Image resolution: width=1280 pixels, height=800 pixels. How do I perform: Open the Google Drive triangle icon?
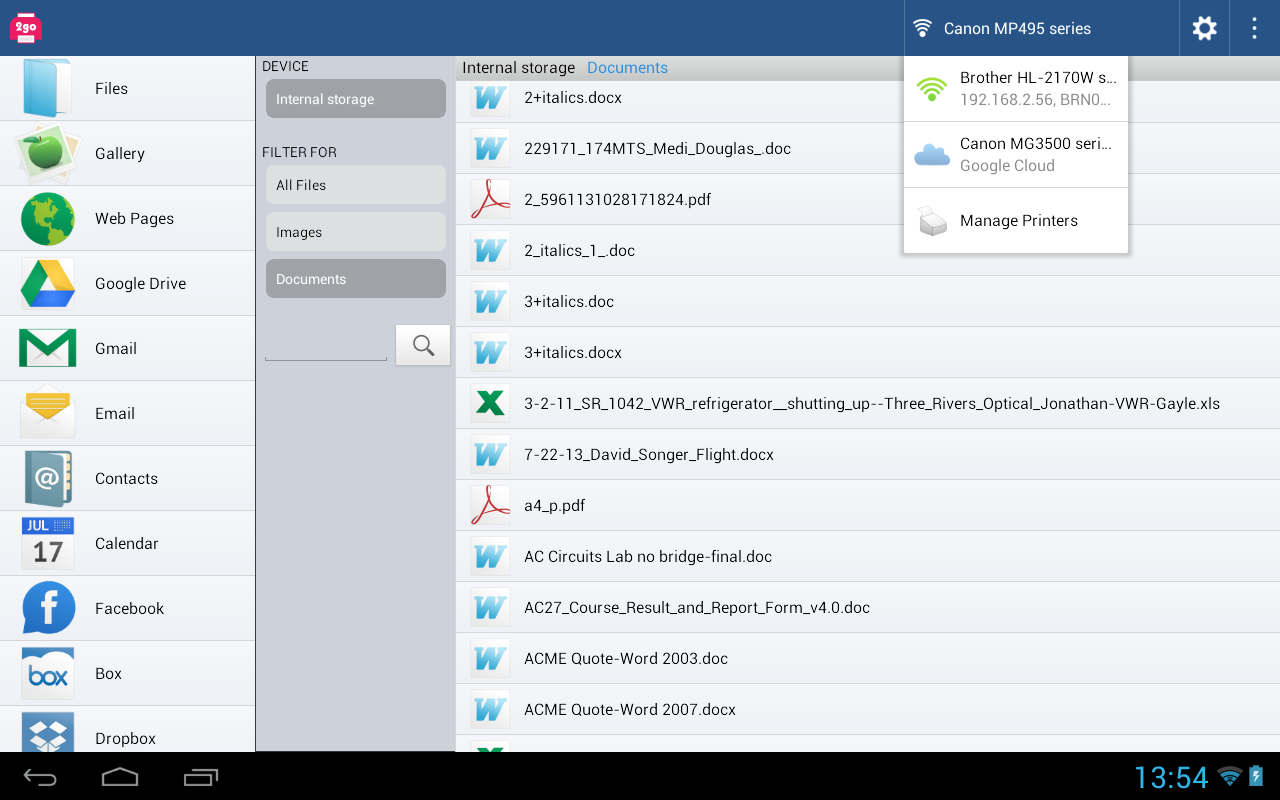point(47,283)
